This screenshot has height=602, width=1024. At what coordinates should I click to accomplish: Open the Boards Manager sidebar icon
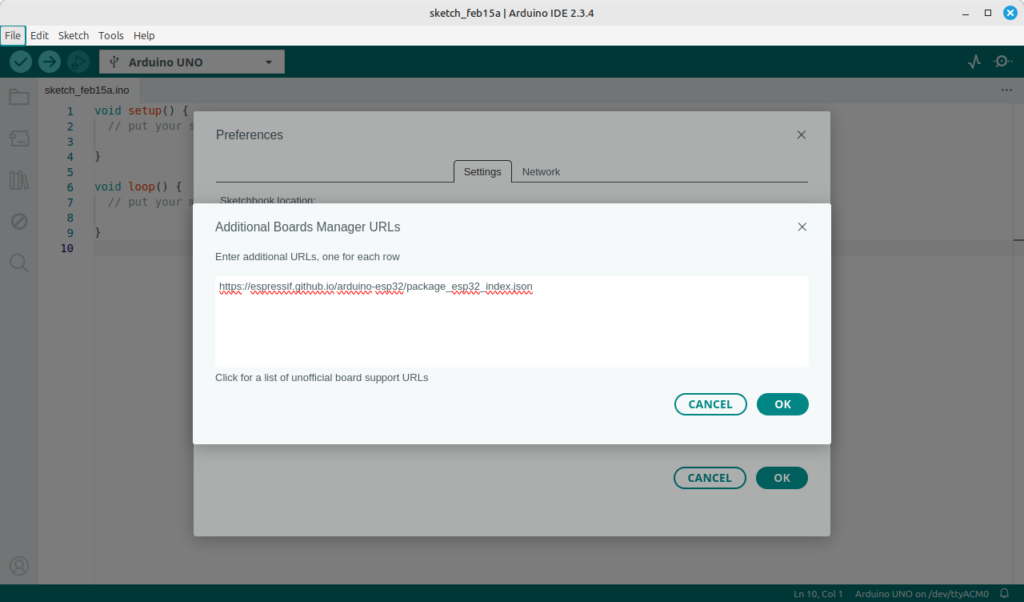click(x=19, y=138)
